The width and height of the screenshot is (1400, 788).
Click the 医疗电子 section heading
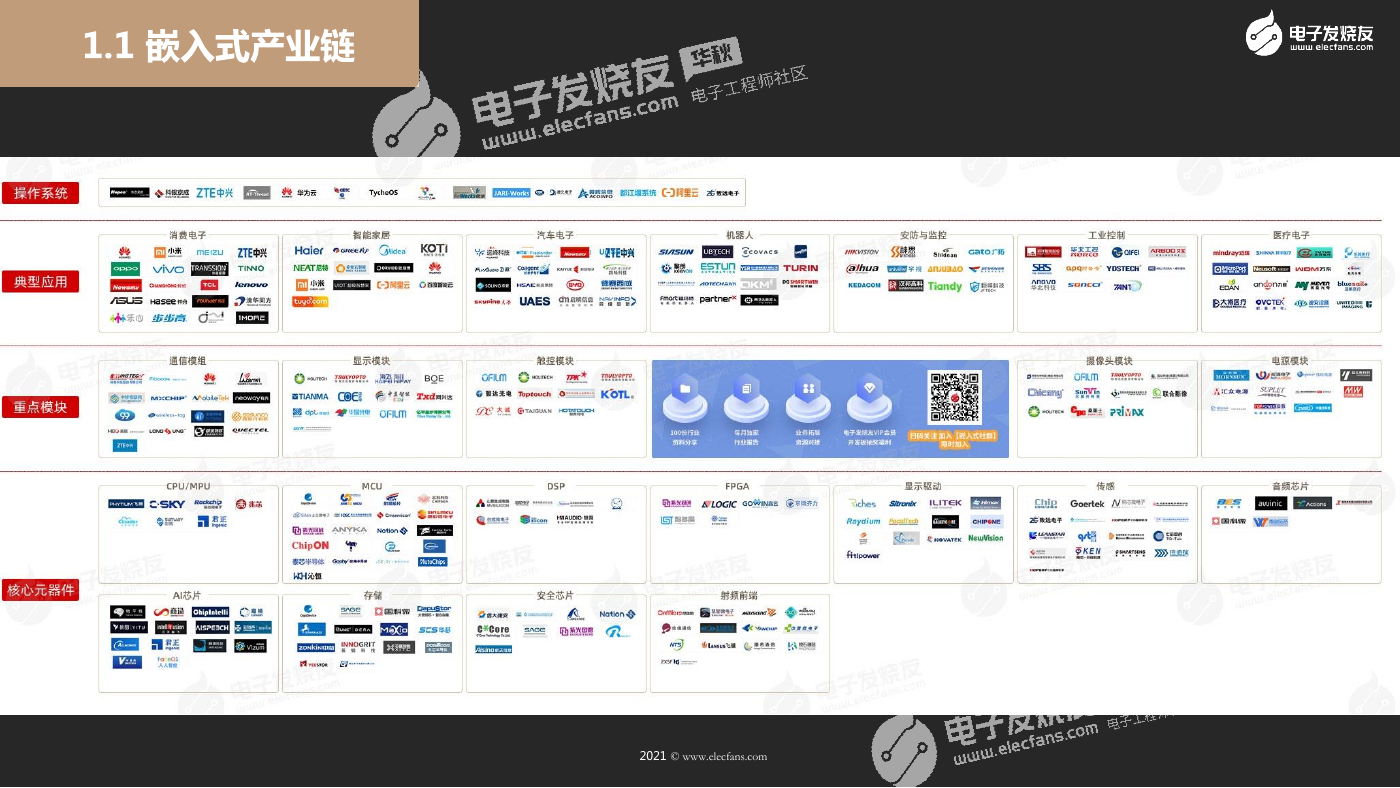tap(1291, 236)
